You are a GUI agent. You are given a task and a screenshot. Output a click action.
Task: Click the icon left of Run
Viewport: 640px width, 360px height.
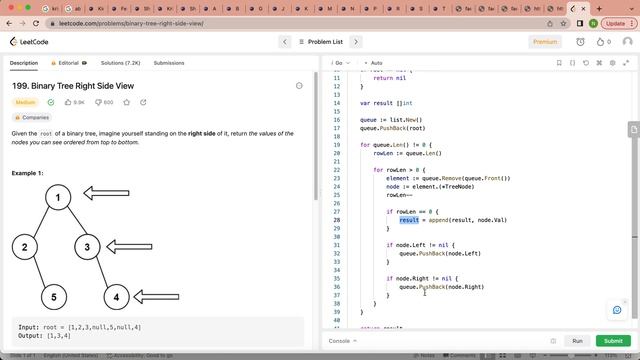(553, 341)
